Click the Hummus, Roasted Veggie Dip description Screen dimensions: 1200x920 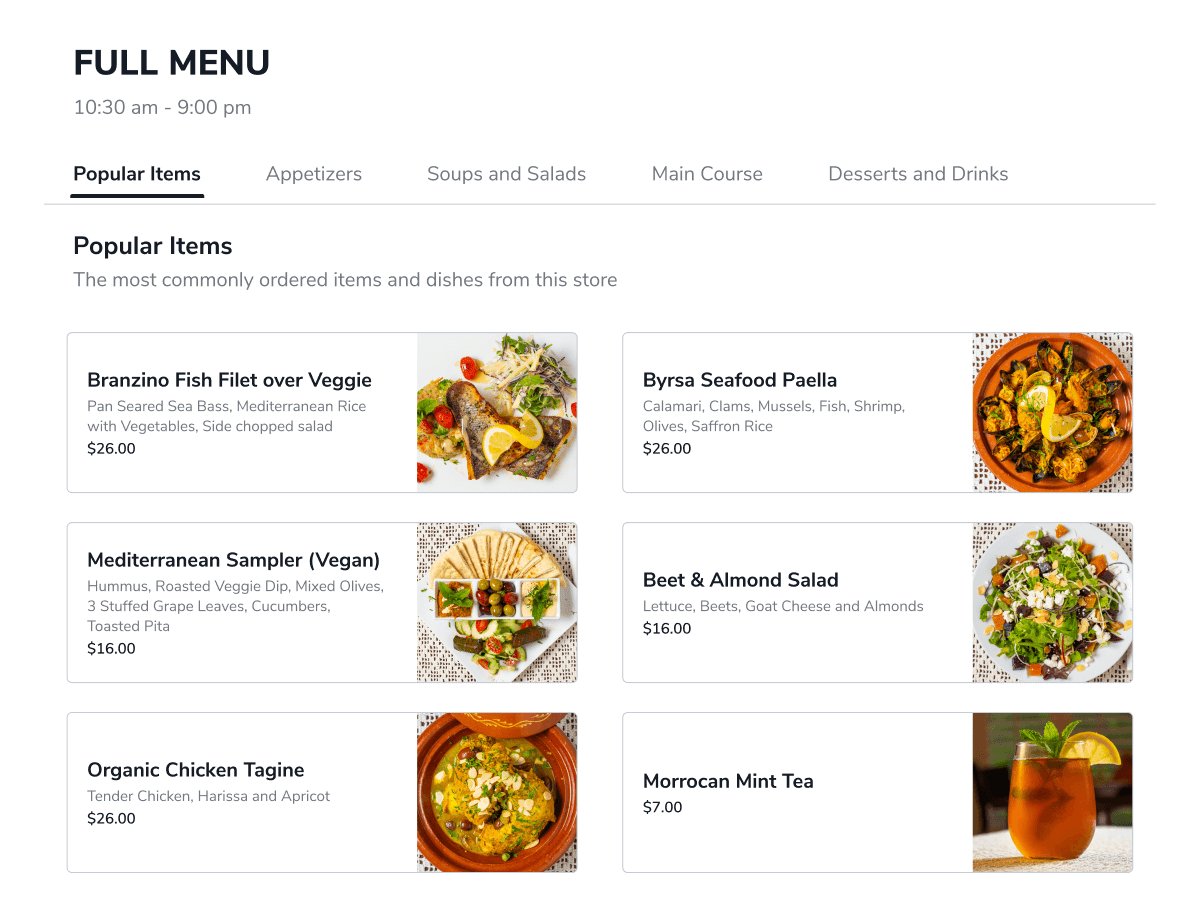(236, 606)
